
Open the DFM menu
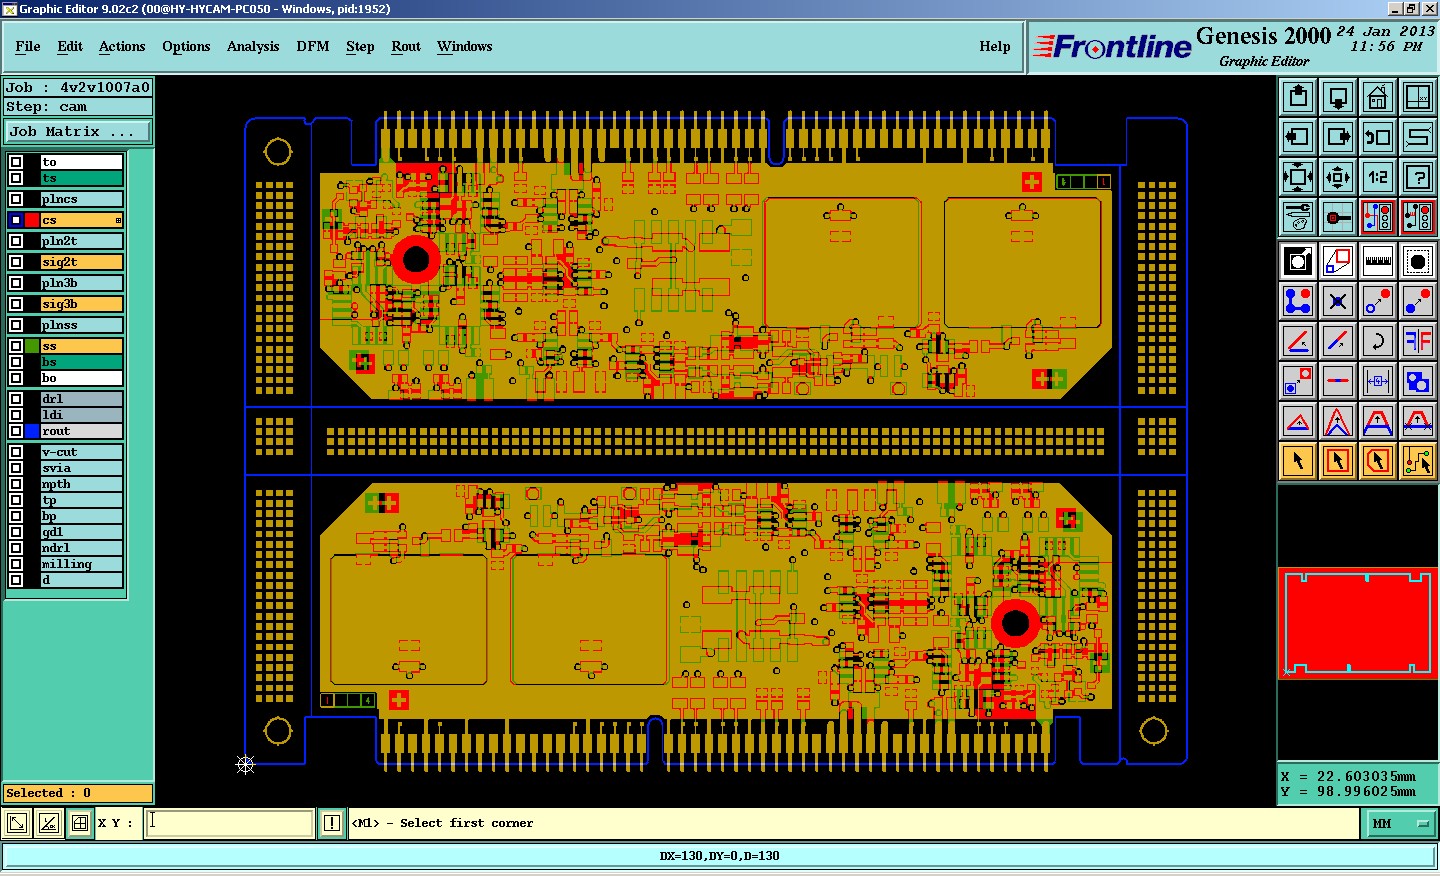pos(313,46)
